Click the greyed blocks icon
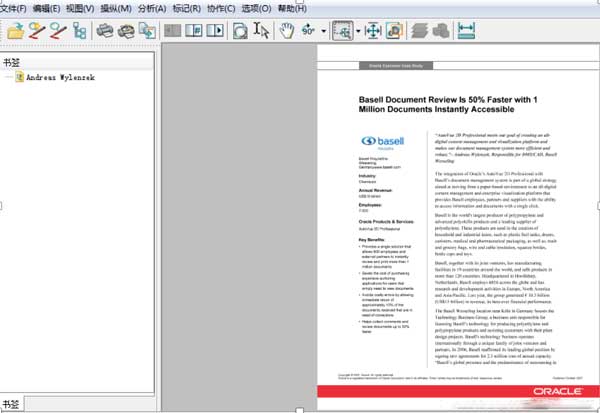600x413 pixels. click(441, 31)
